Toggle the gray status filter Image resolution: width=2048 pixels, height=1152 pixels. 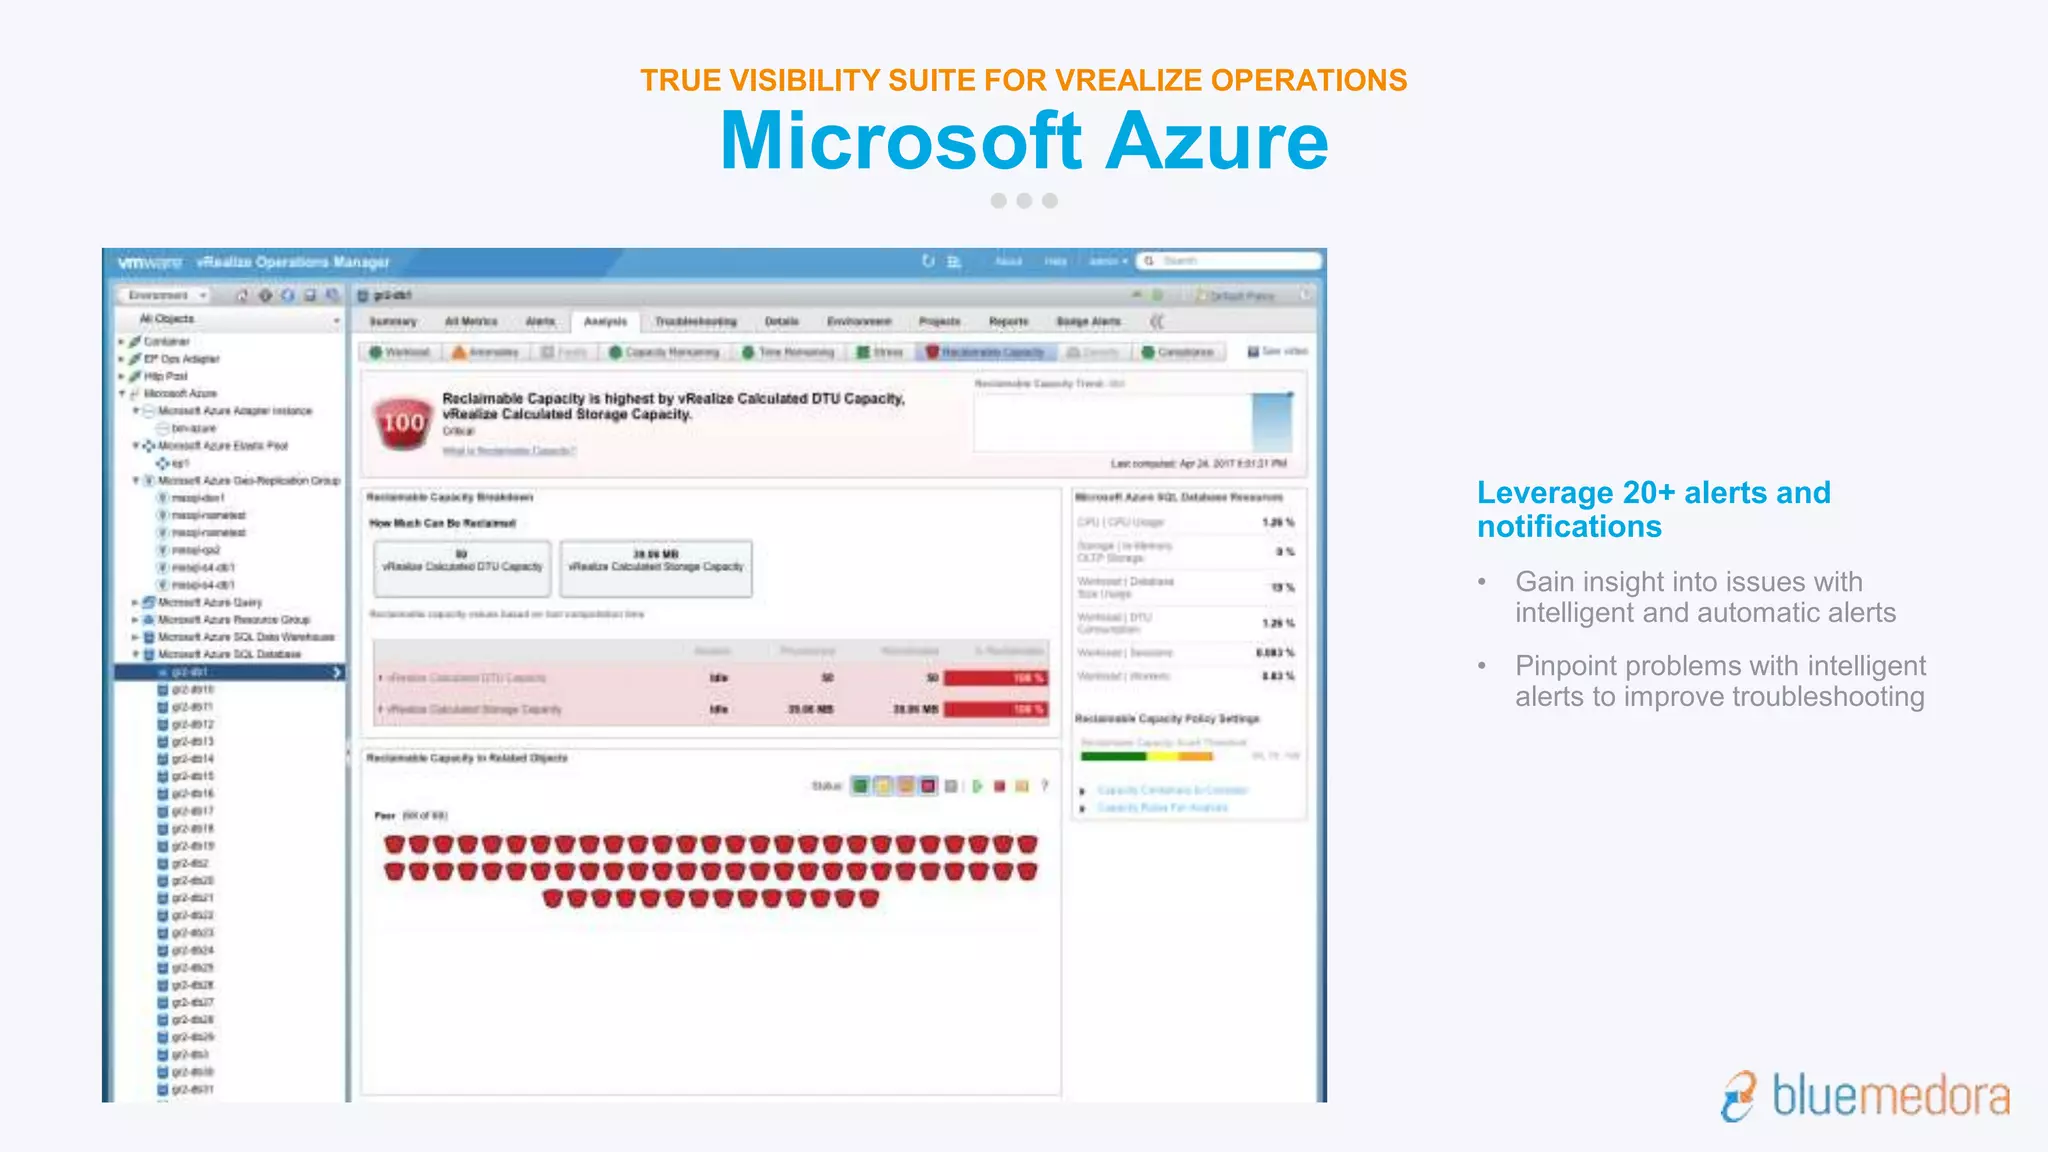951,786
